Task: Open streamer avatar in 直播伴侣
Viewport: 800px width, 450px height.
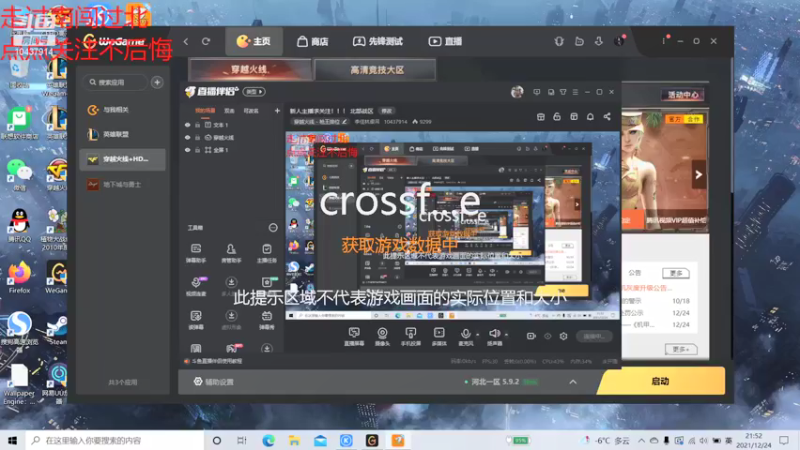Action: click(517, 92)
